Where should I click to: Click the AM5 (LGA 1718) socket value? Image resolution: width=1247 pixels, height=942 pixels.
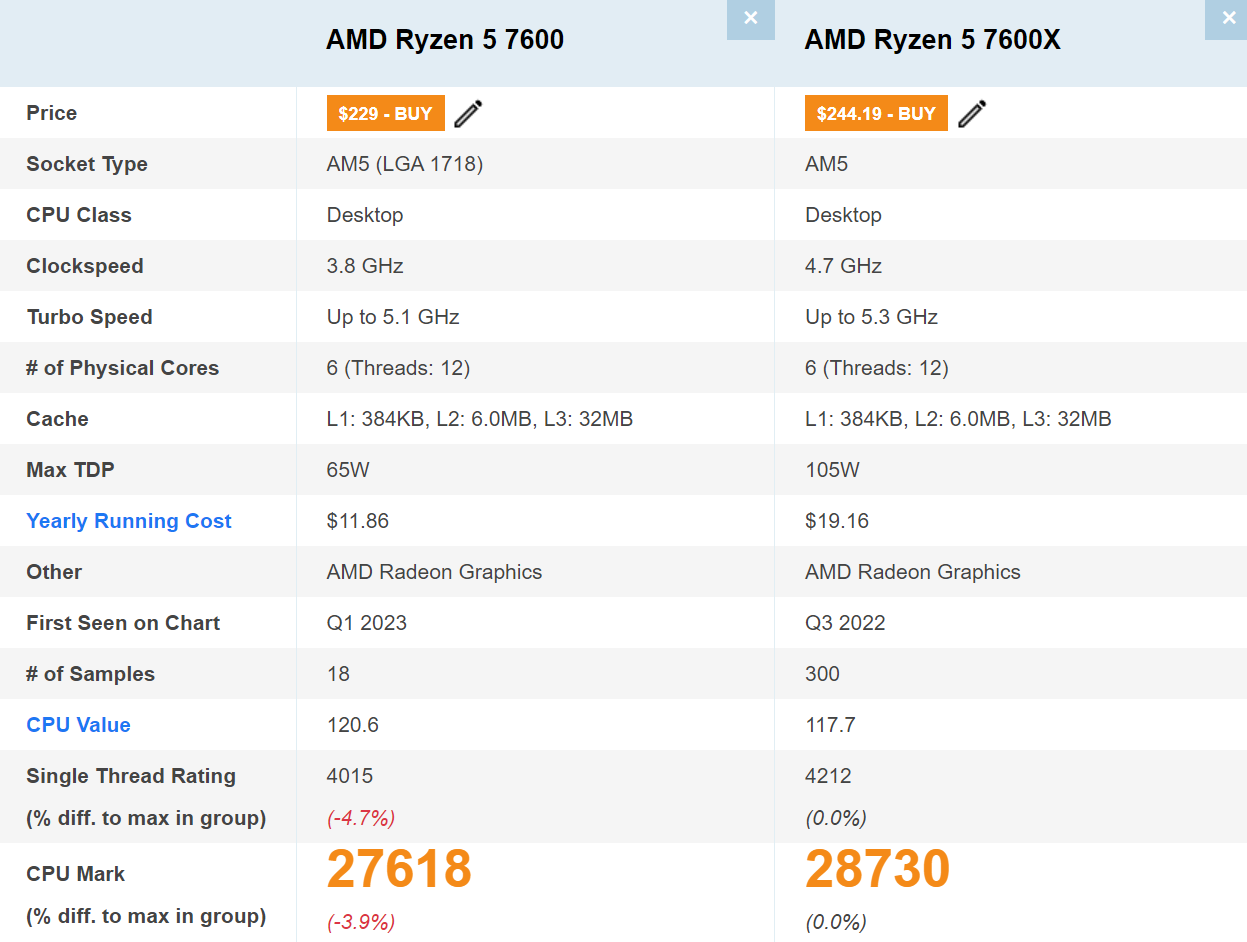pos(405,164)
